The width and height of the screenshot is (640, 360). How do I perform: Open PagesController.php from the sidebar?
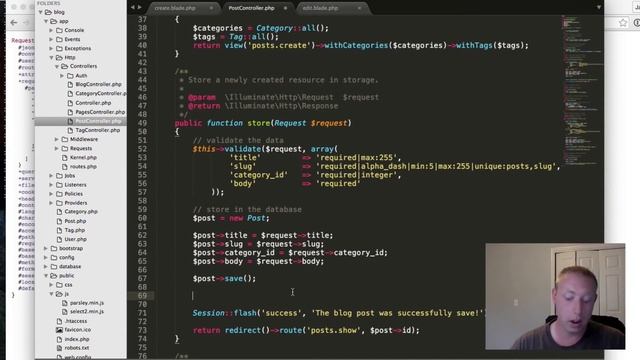tap(100, 112)
